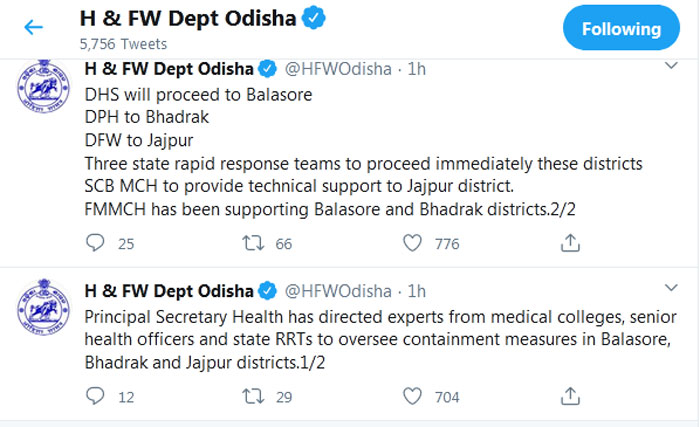The width and height of the screenshot is (700, 427).
Task: Reply to the Balasore DHS tweet
Action: tap(95, 243)
